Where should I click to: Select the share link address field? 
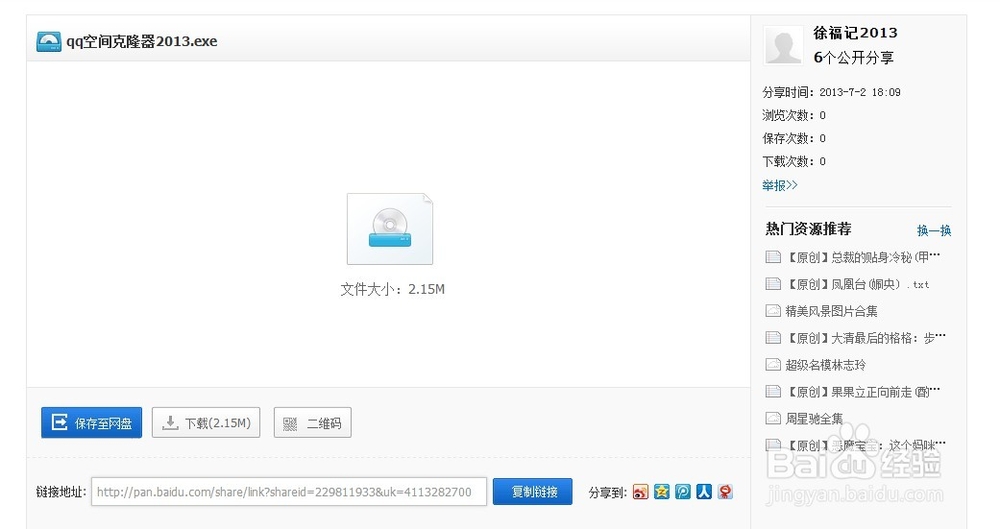289,491
